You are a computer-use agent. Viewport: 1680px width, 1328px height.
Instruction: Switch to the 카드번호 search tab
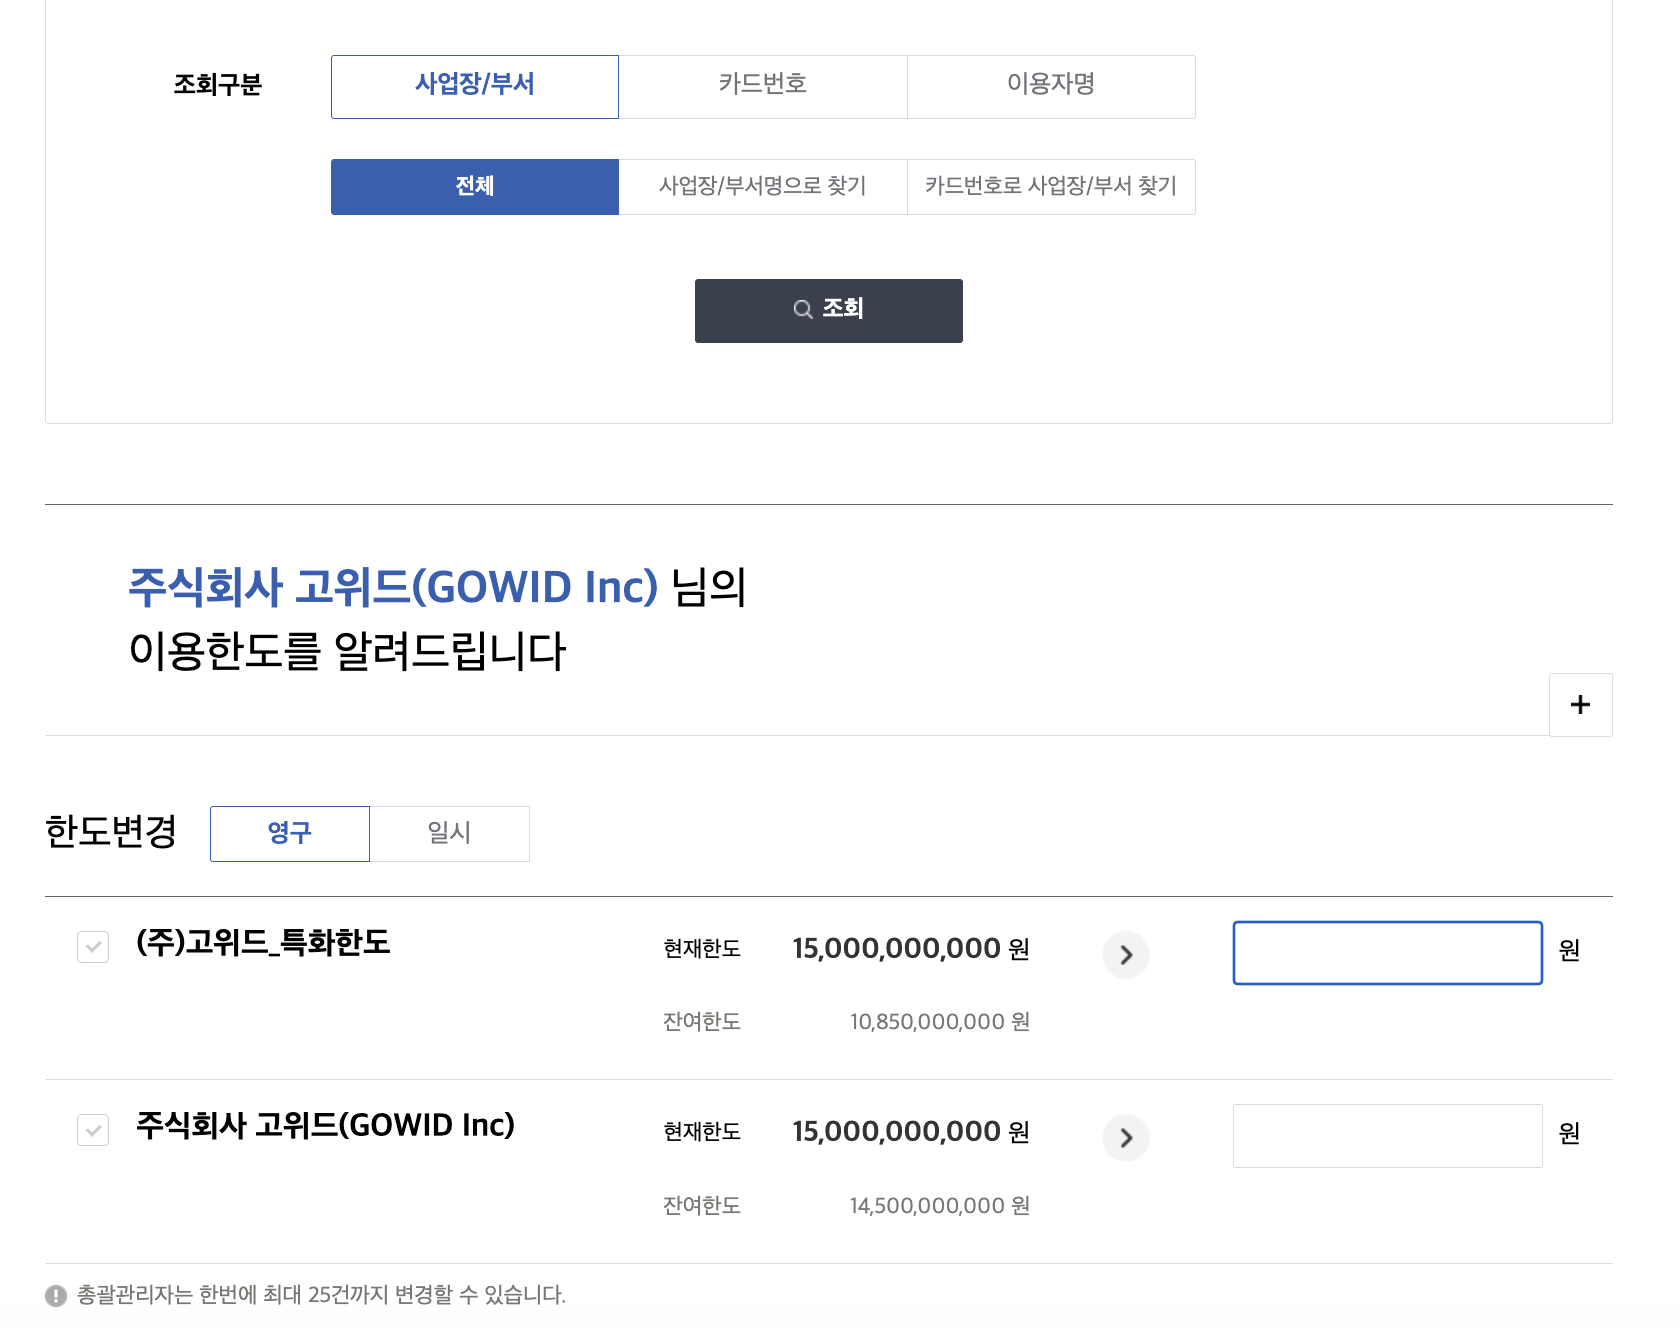(763, 86)
